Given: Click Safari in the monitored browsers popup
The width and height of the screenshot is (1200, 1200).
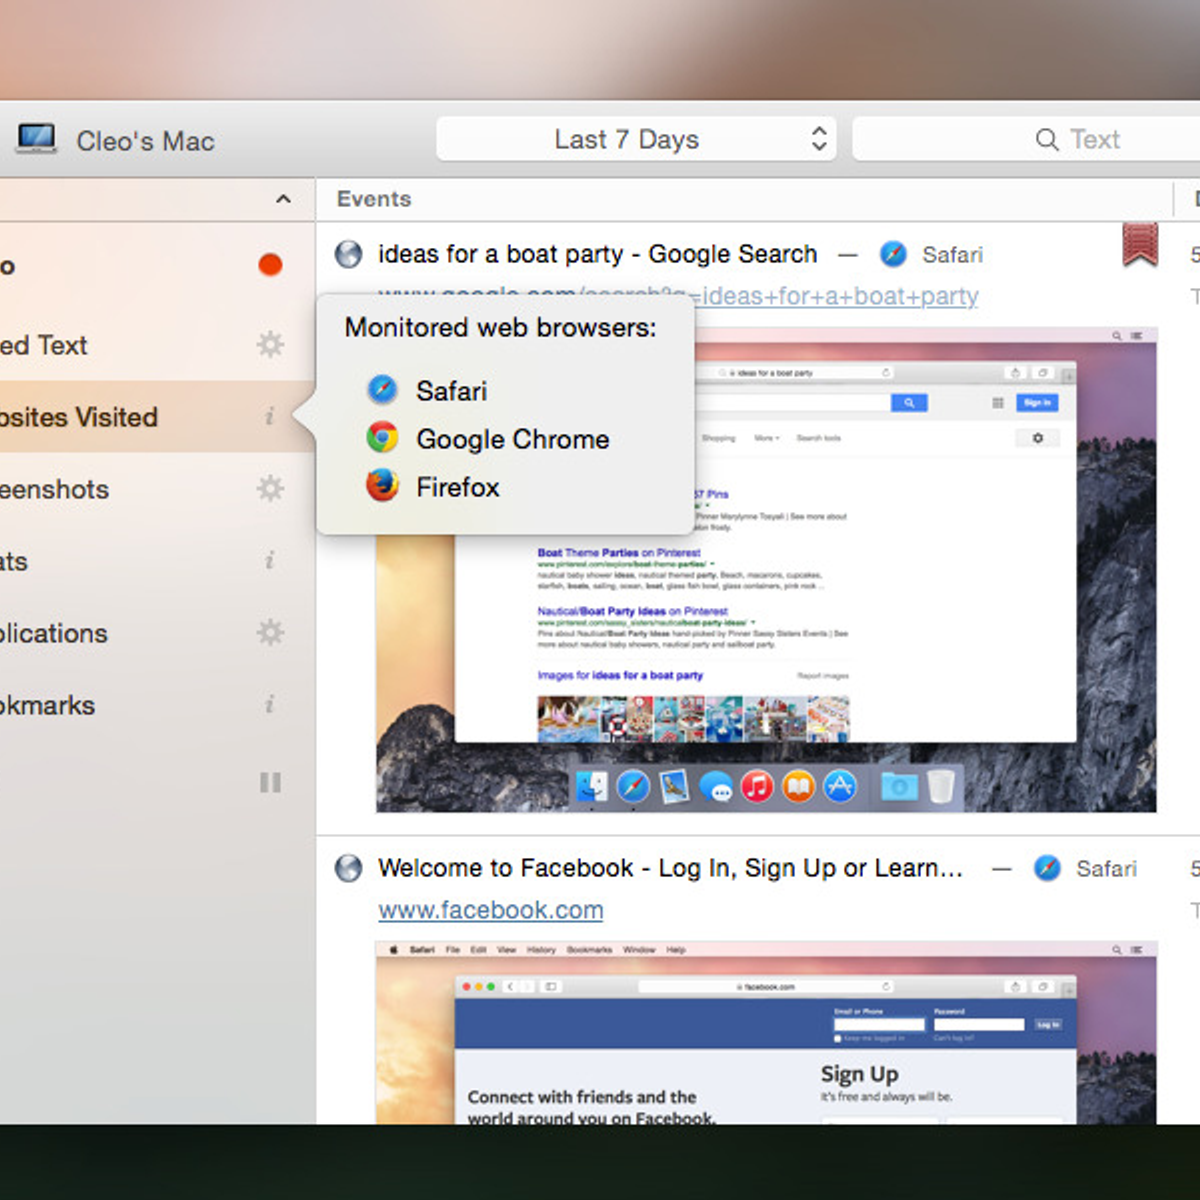Looking at the screenshot, I should [x=451, y=390].
